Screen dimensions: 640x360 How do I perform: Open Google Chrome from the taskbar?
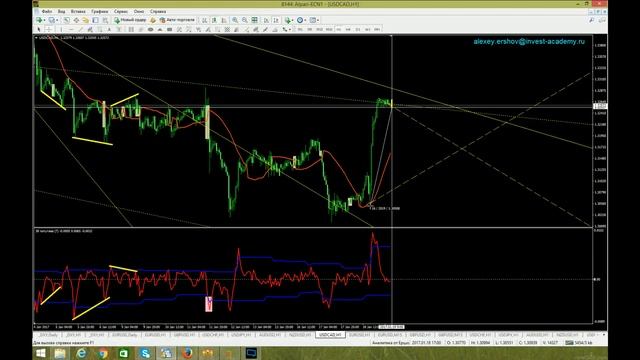click(103, 353)
